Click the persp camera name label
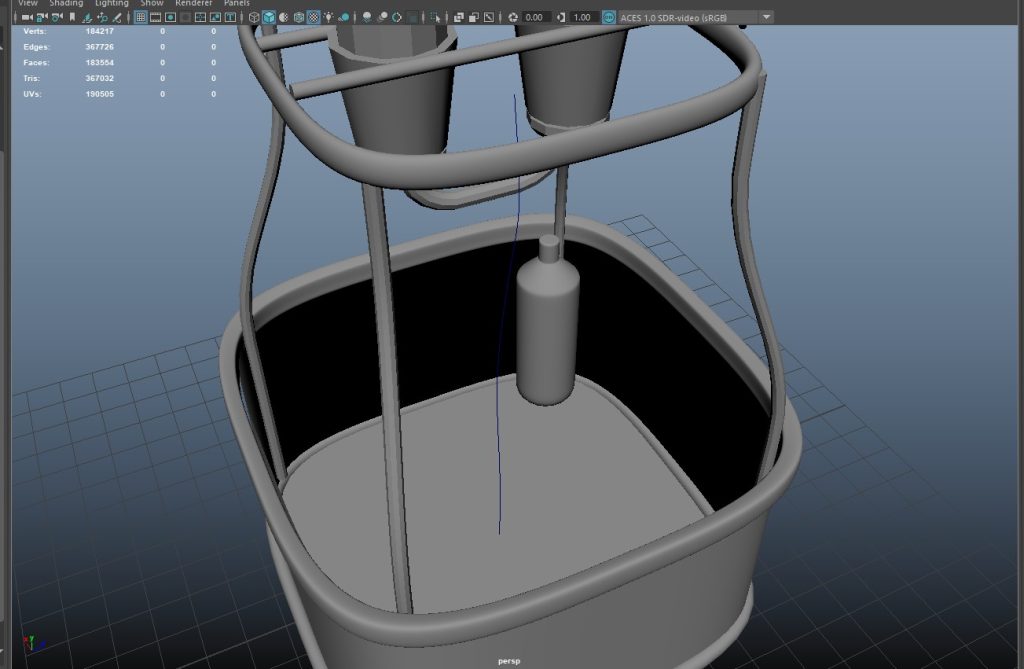Image resolution: width=1024 pixels, height=669 pixels. tap(509, 661)
